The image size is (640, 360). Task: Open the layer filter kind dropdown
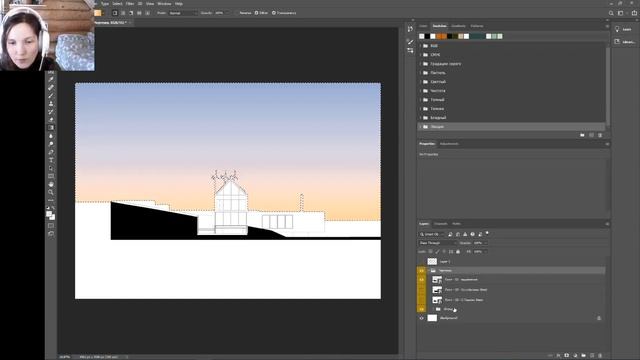click(x=432, y=234)
